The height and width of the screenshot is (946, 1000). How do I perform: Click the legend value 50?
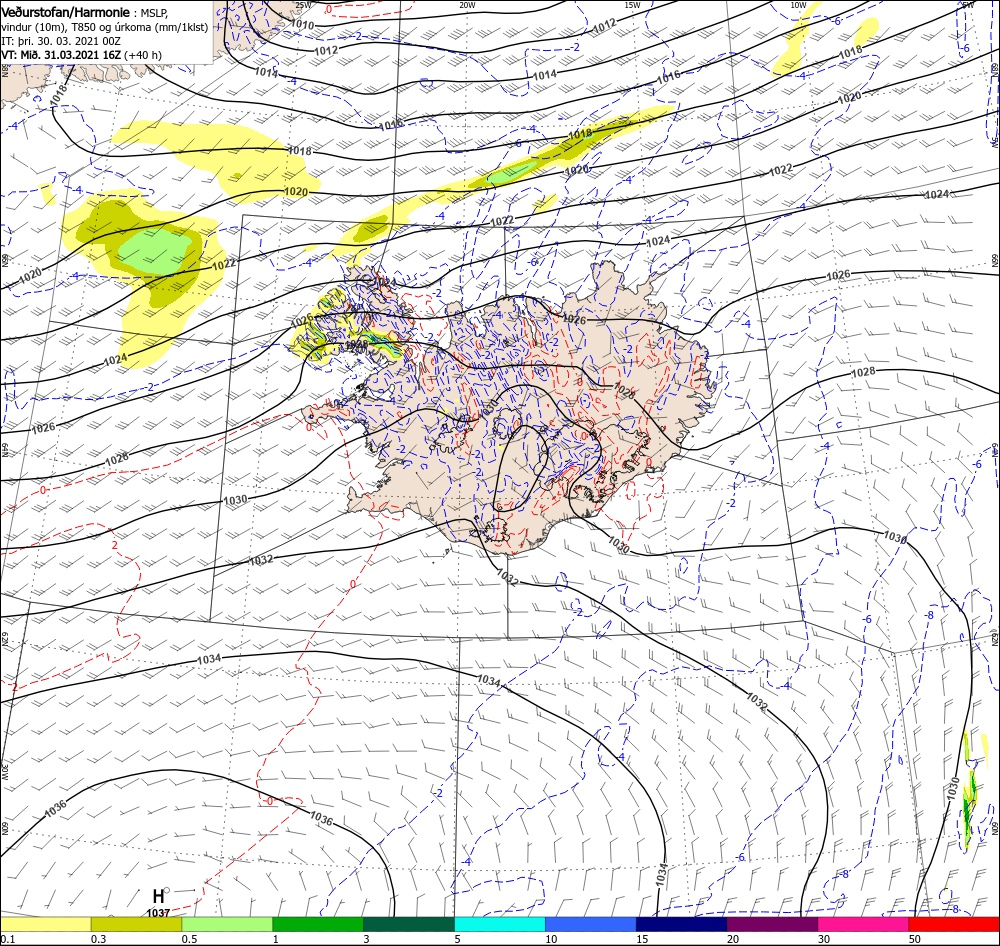click(915, 939)
